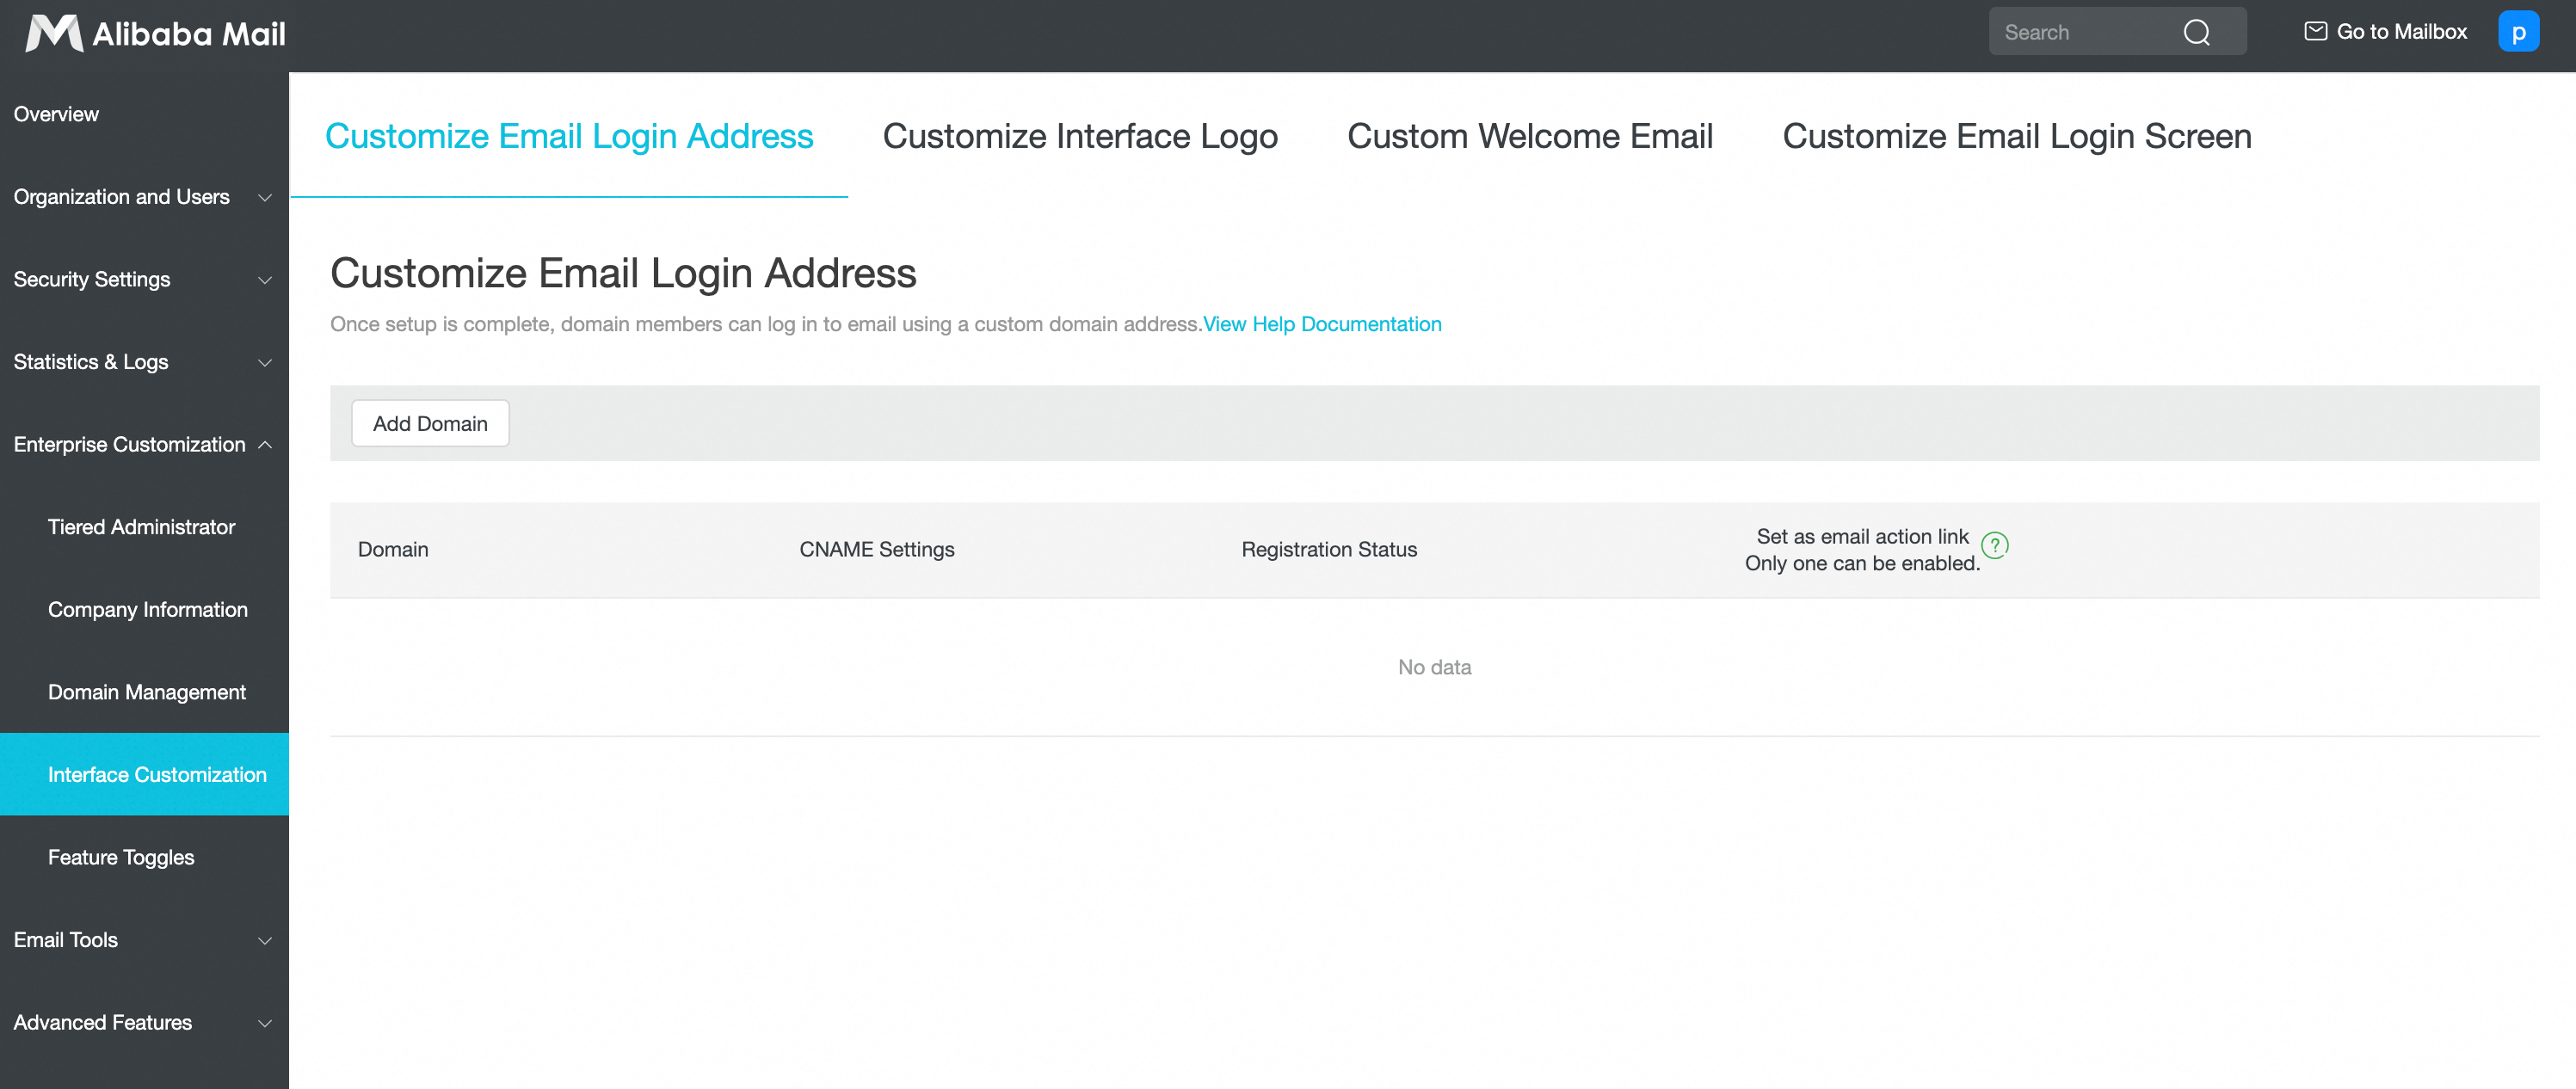Expand the Statistics & Logs chevron

pyautogui.click(x=265, y=362)
